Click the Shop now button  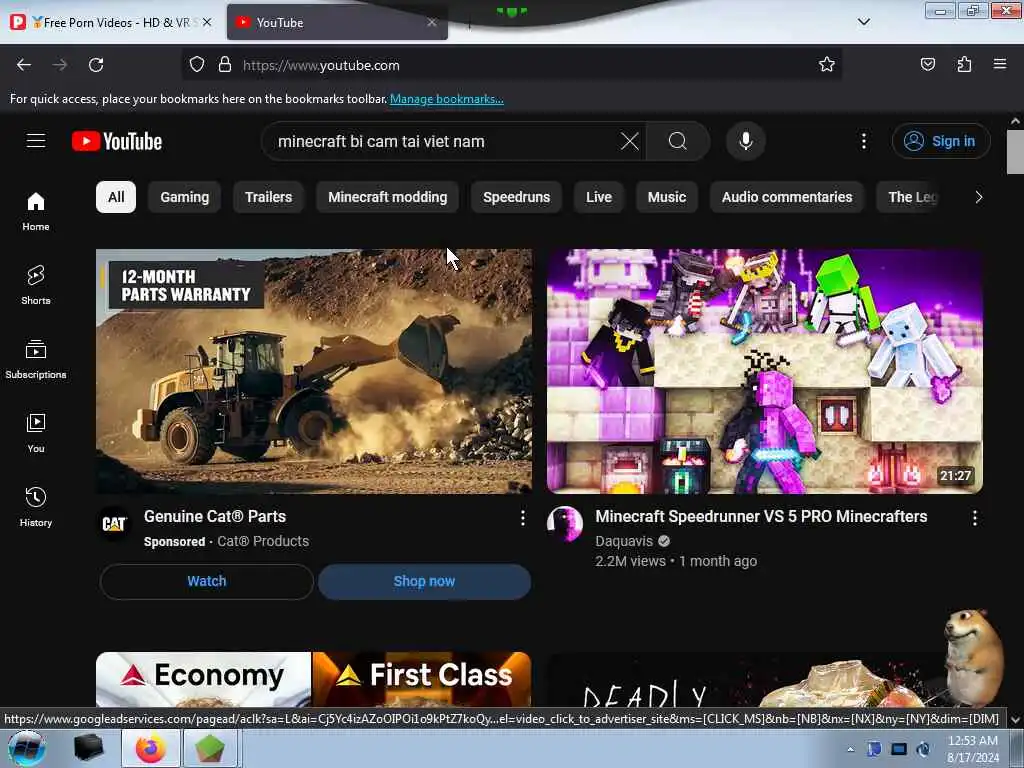(424, 581)
